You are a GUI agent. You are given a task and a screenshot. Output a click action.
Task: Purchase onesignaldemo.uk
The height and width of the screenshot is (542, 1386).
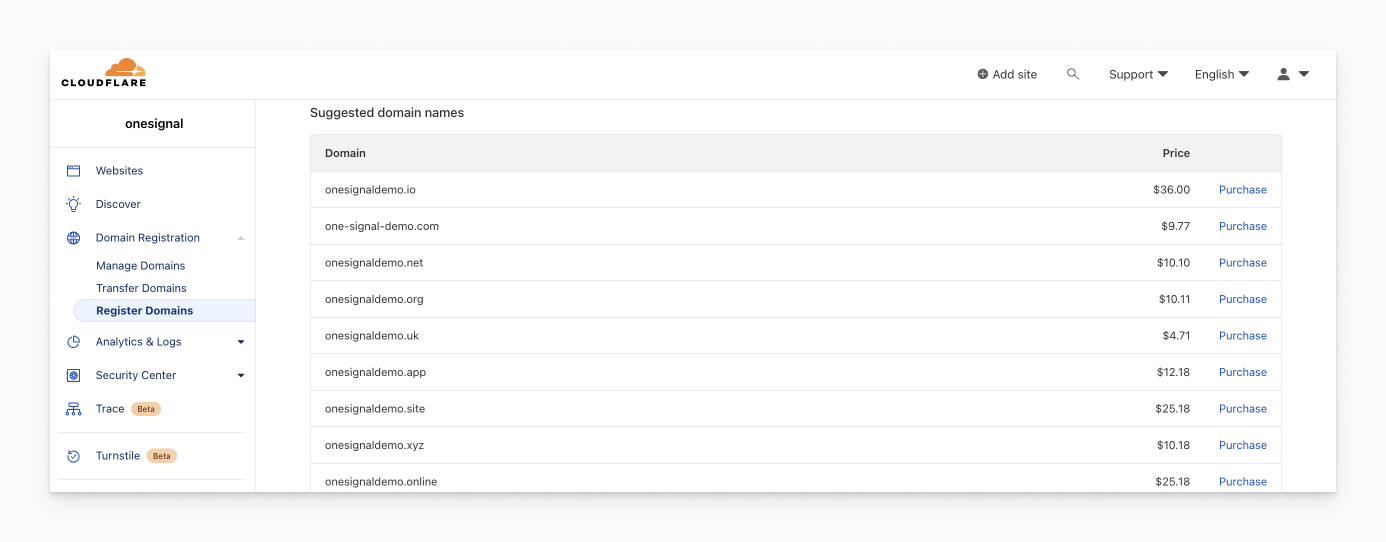click(1242, 336)
